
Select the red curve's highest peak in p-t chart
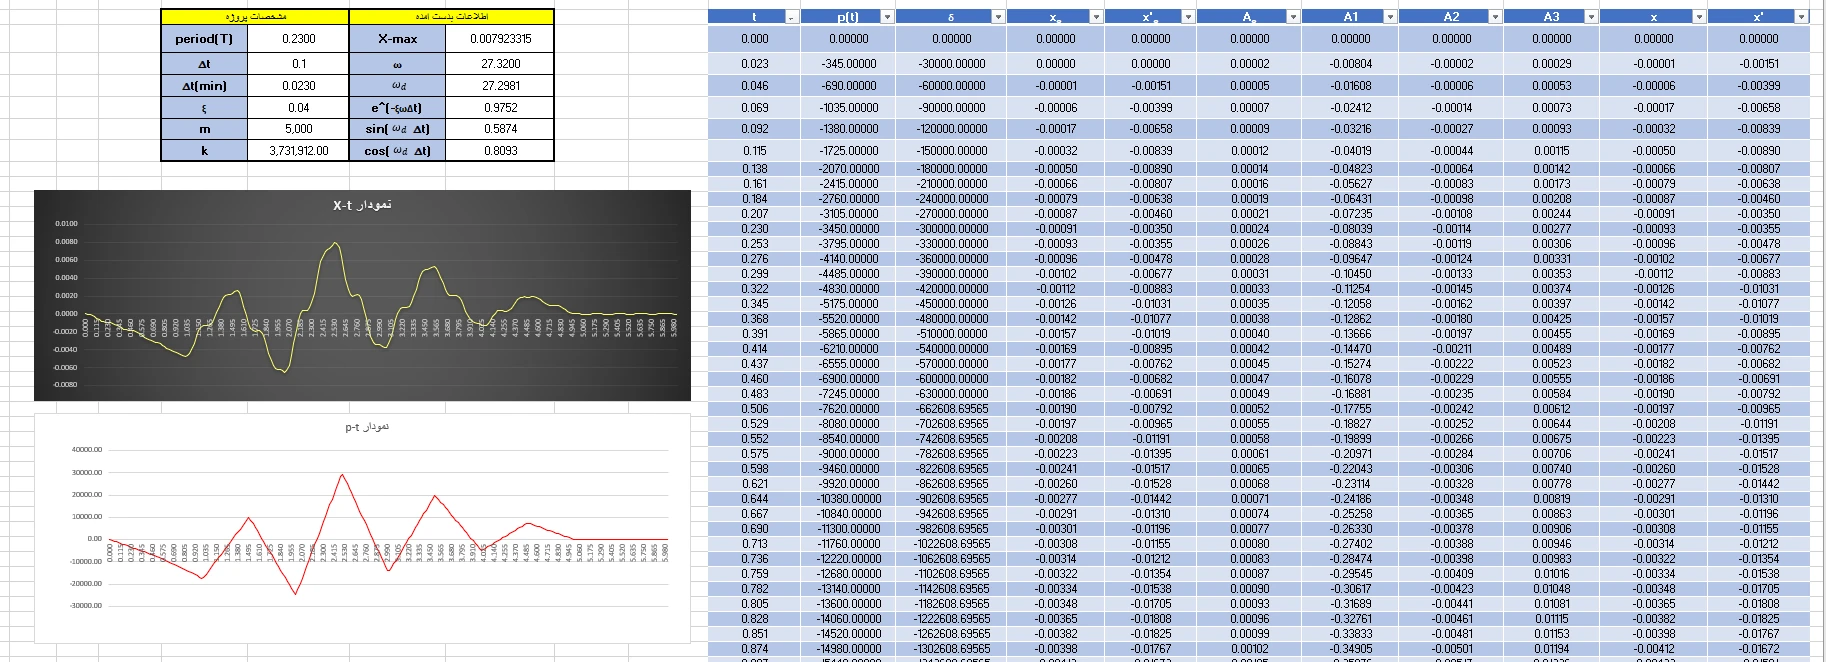pos(343,476)
